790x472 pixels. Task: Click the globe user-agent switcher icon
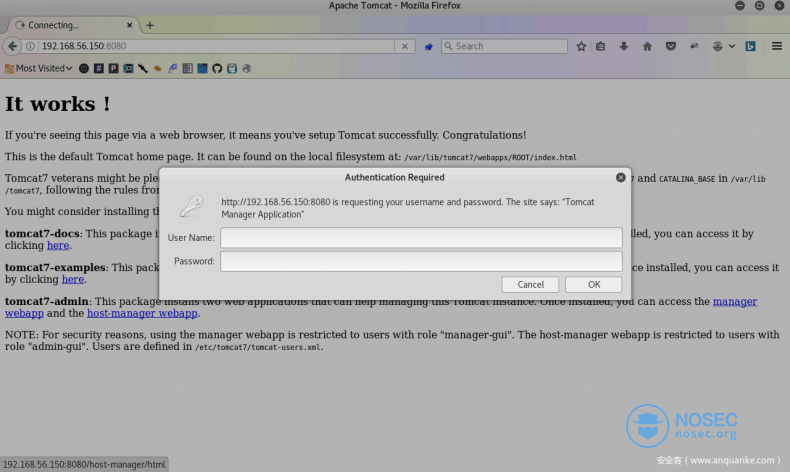(x=717, y=46)
